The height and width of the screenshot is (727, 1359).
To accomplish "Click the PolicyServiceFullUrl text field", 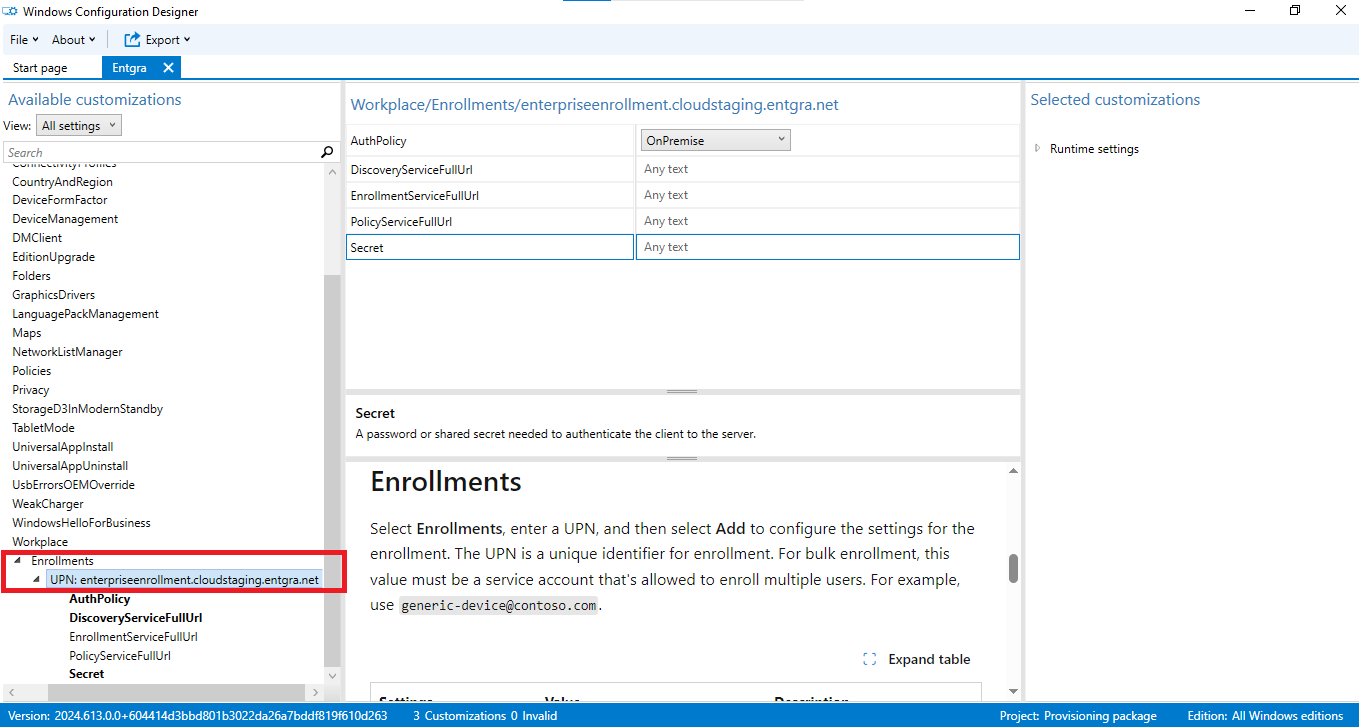I will coord(828,221).
